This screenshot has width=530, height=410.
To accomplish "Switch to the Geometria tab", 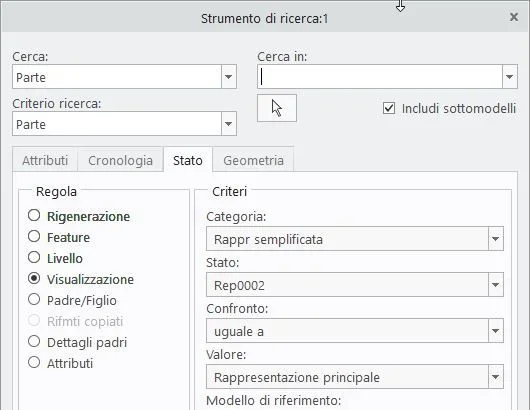I will click(x=253, y=160).
